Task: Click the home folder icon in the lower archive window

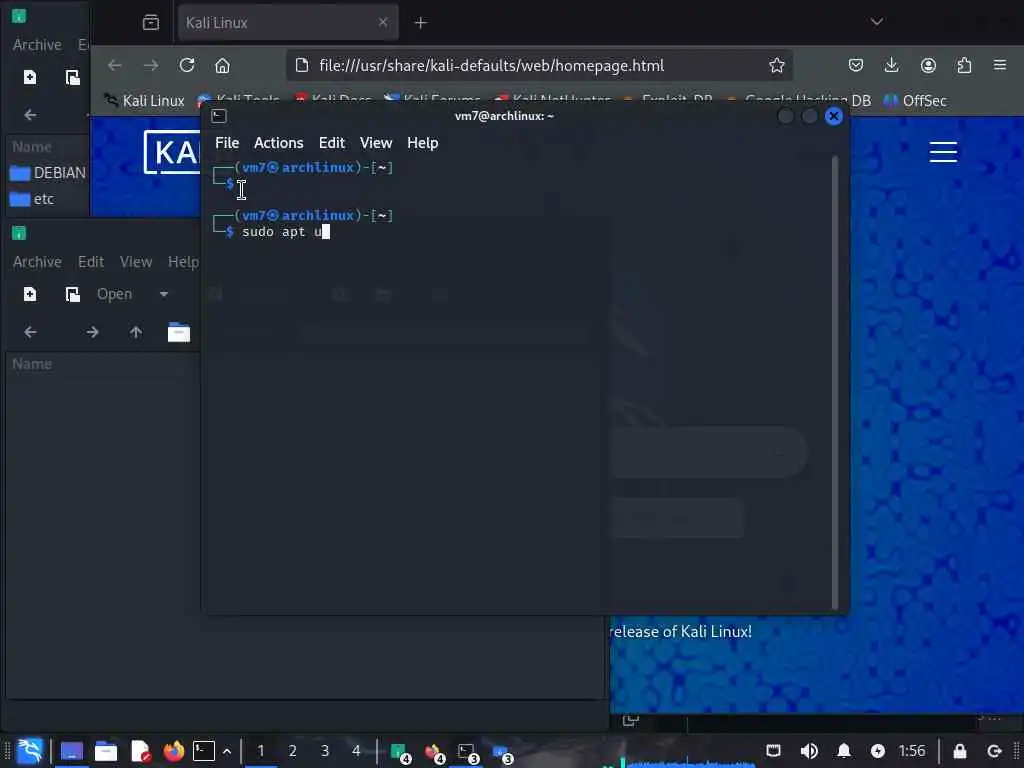Action: pyautogui.click(x=178, y=332)
